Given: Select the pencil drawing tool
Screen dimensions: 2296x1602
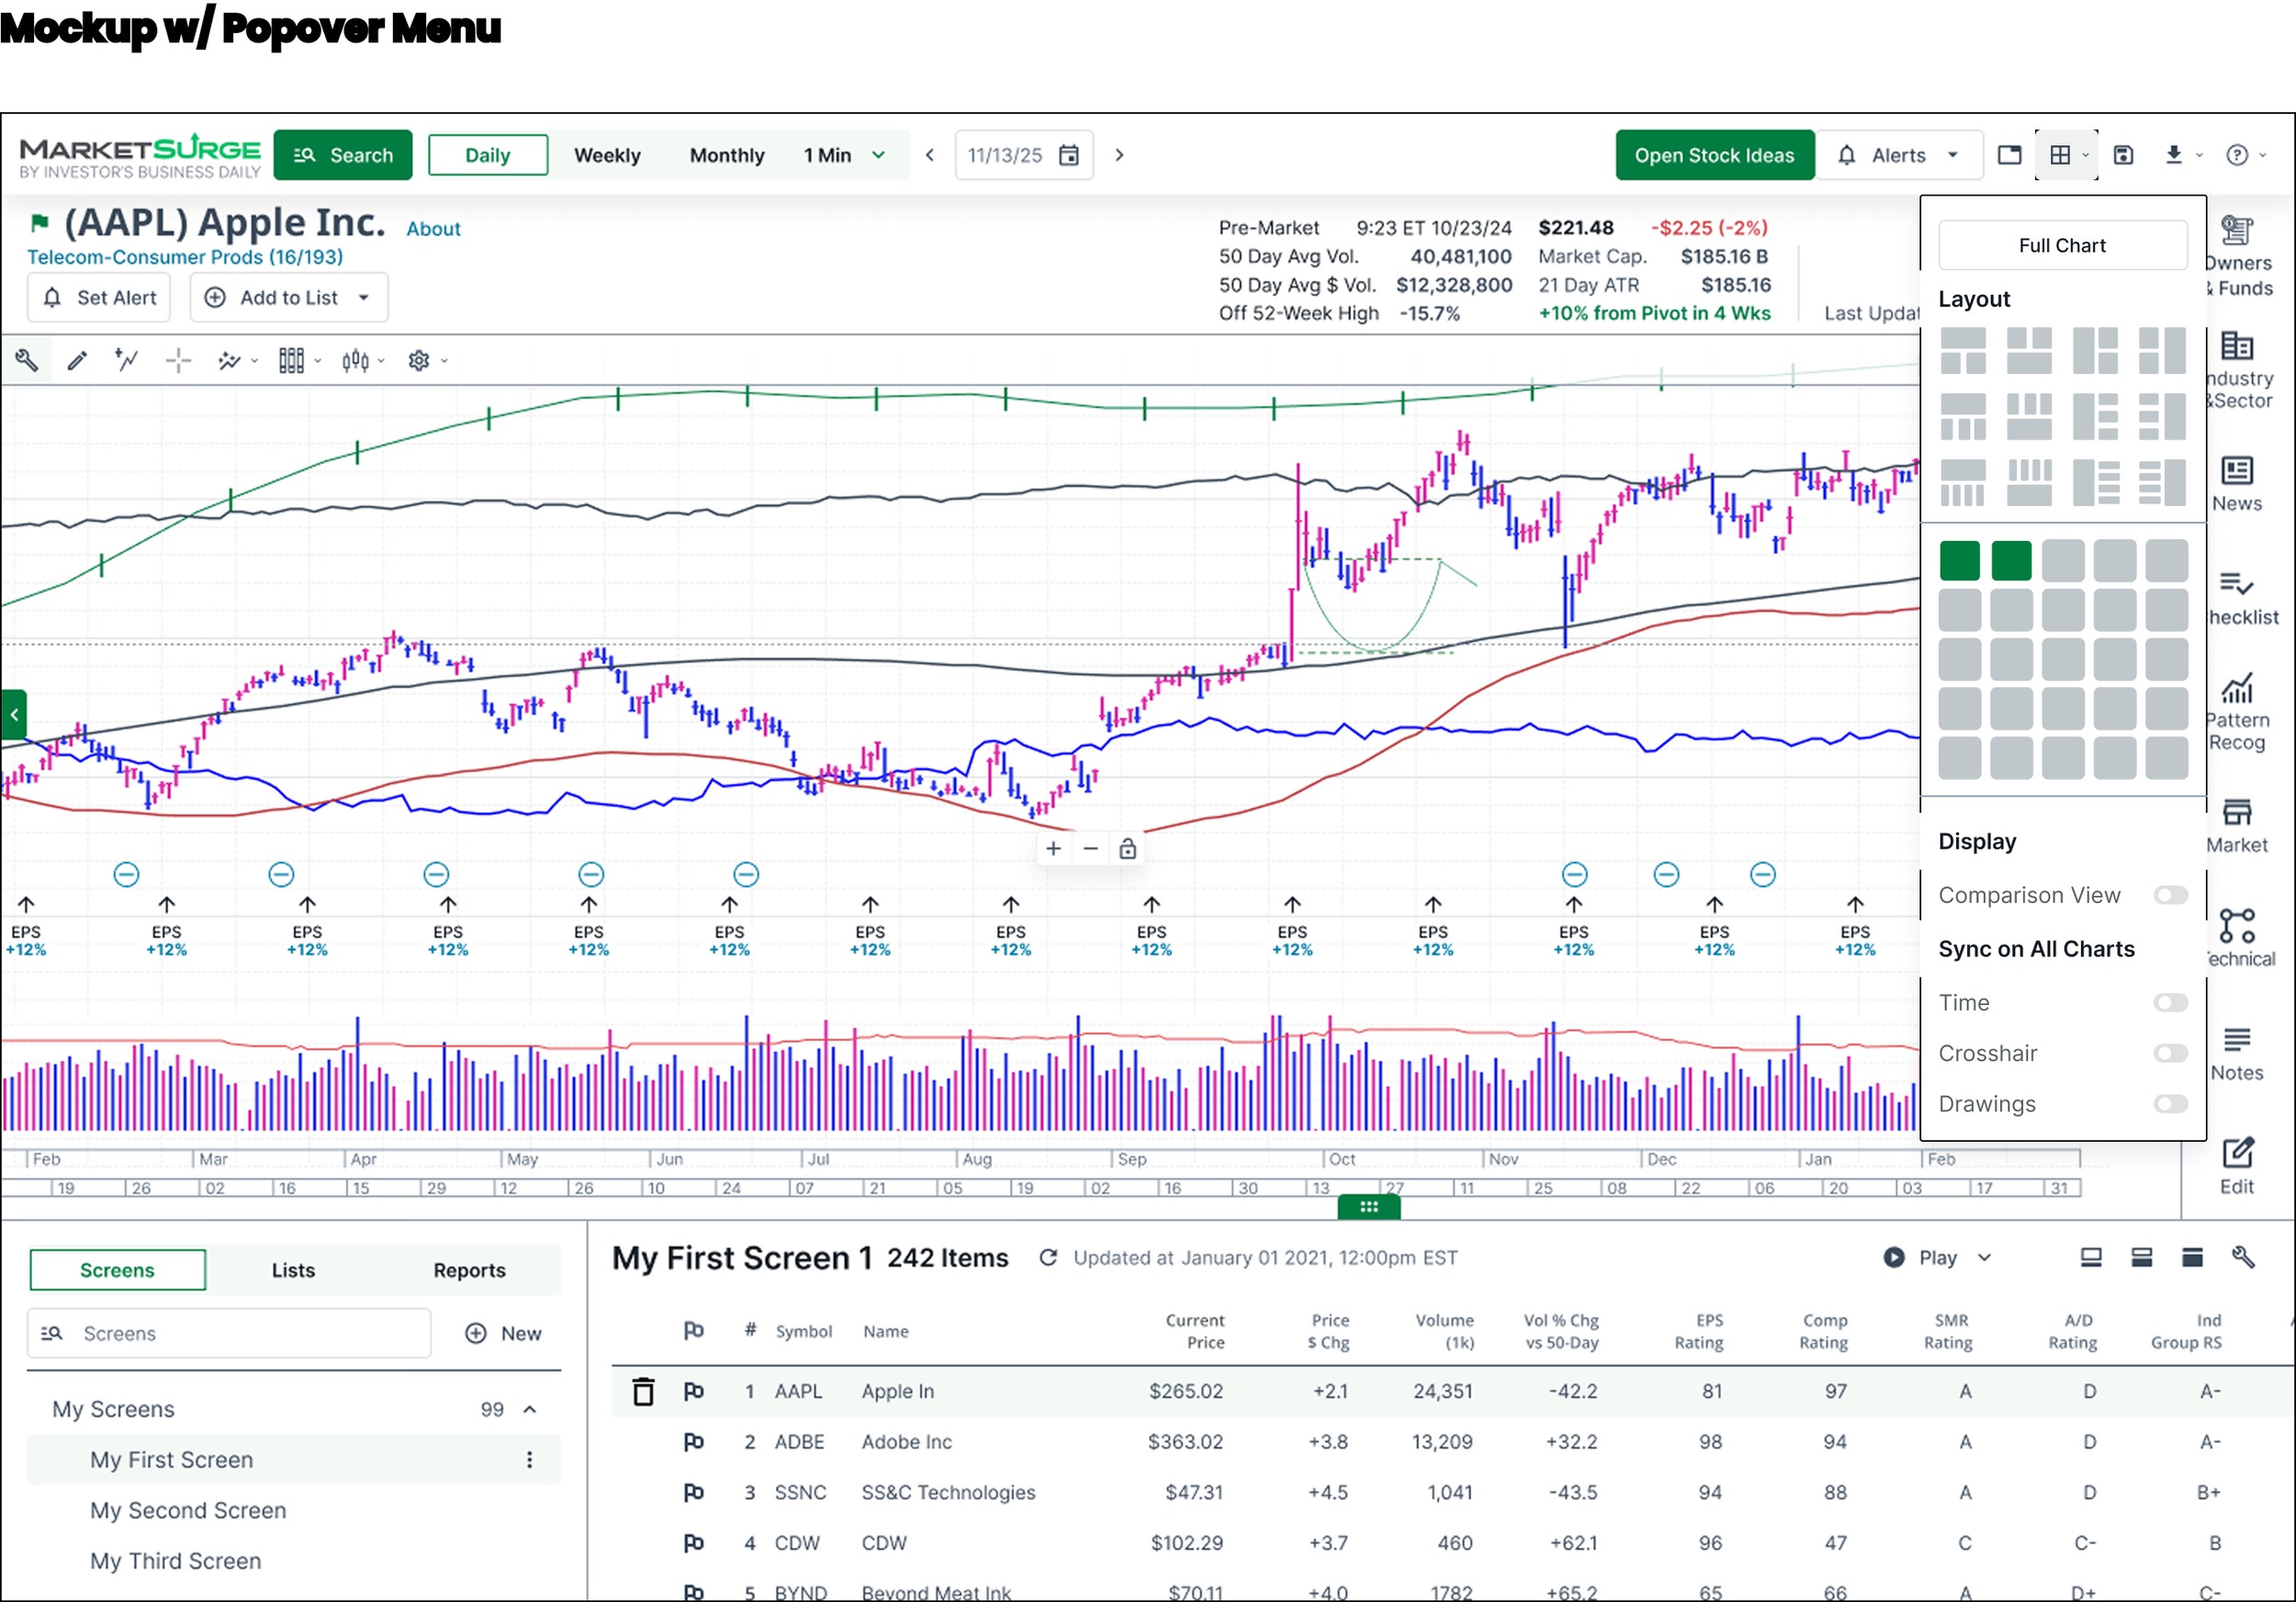Looking at the screenshot, I should pyautogui.click(x=77, y=361).
